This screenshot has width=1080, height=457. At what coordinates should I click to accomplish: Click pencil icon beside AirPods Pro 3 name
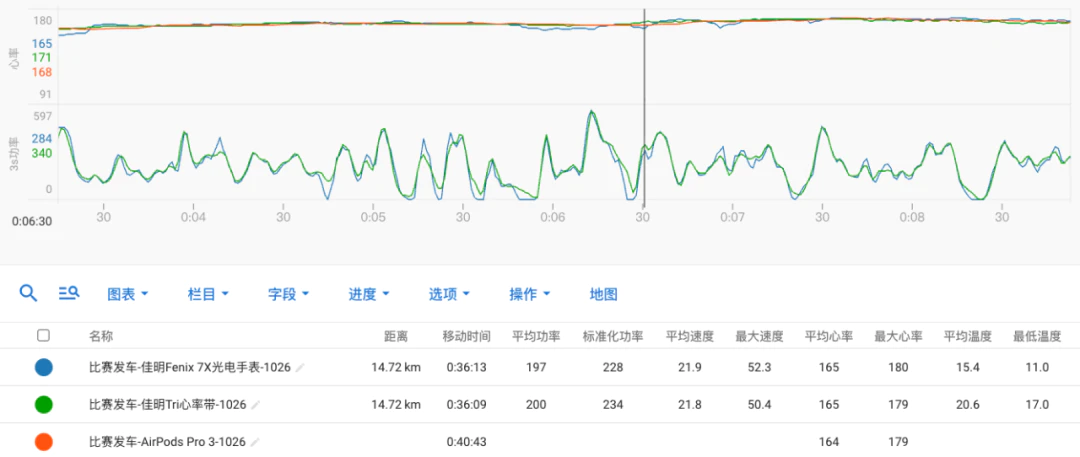point(256,441)
